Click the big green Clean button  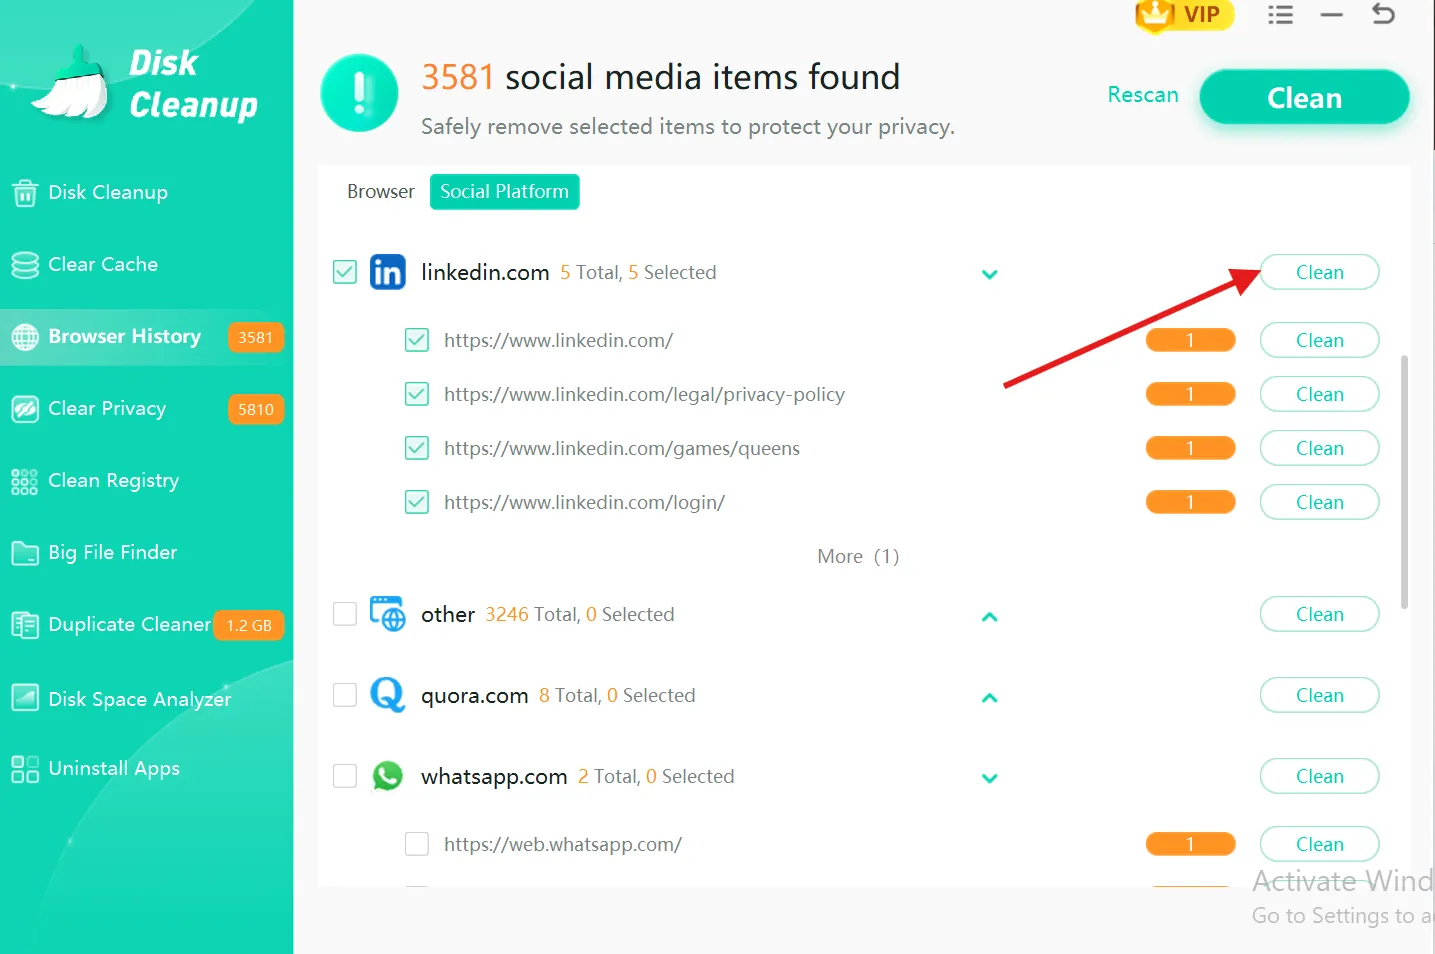point(1304,97)
